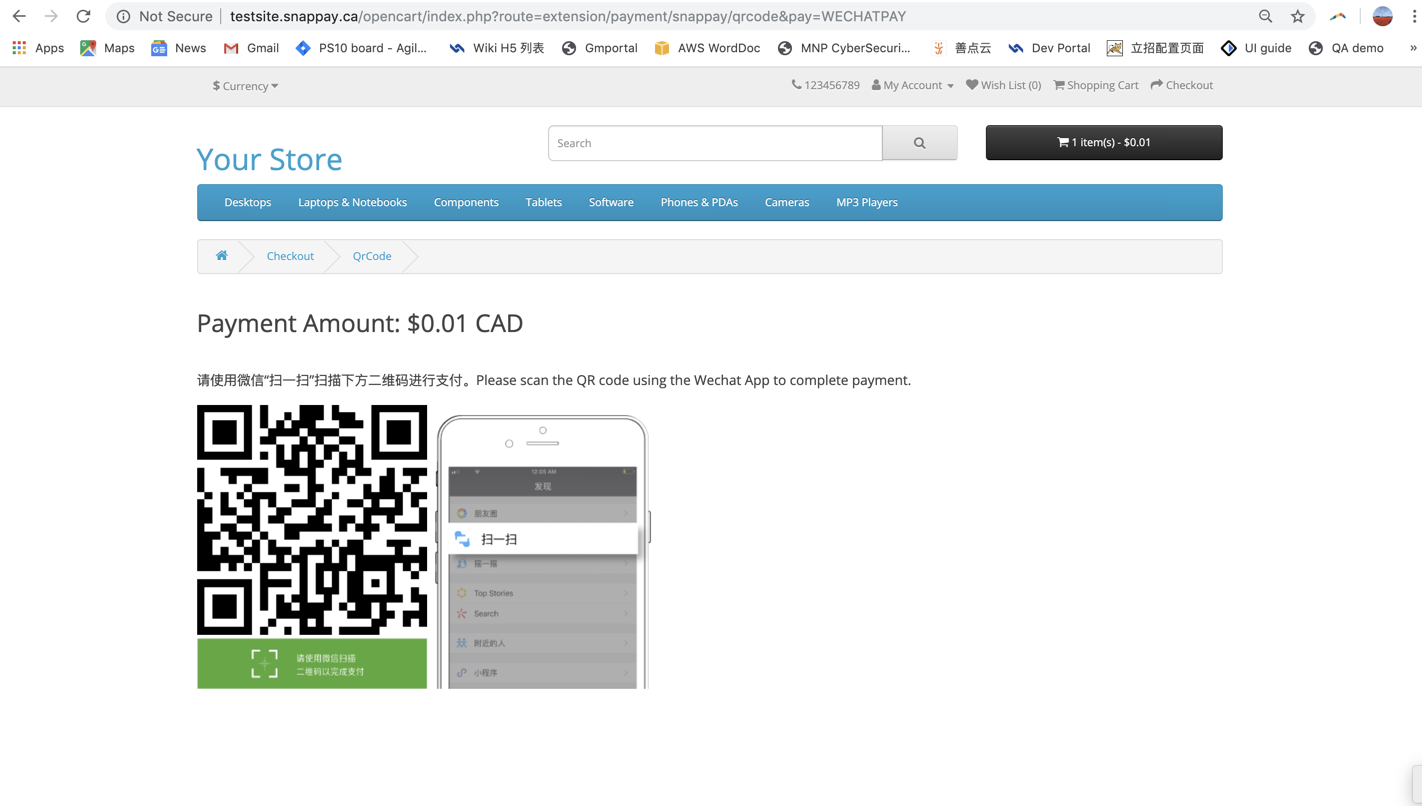Screen dimensions: 1422x806
Task: Open the Wiki H5 列表 bookmark
Action: 497,48
